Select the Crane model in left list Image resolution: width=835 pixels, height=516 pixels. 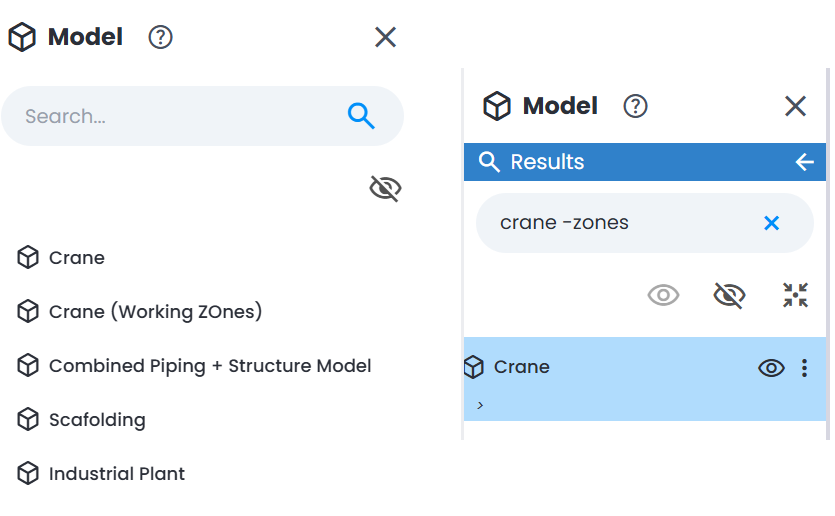click(77, 258)
